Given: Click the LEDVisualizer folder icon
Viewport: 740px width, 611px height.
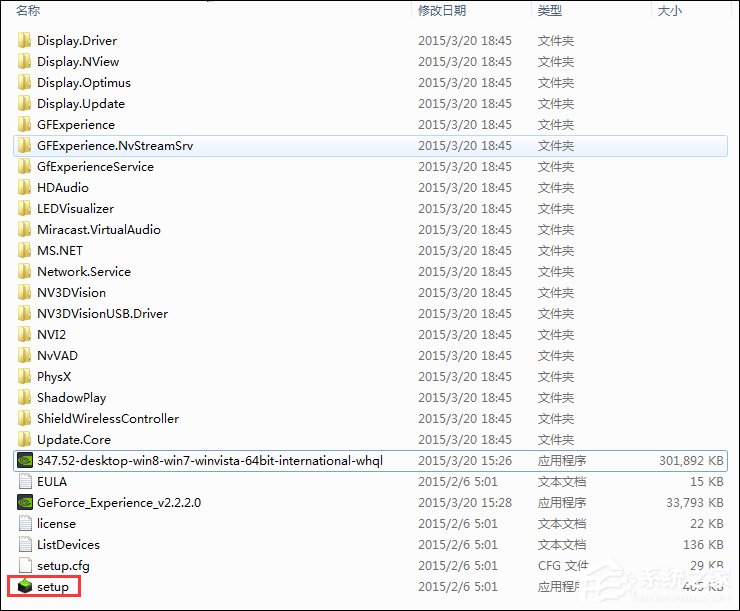Looking at the screenshot, I should (25, 209).
